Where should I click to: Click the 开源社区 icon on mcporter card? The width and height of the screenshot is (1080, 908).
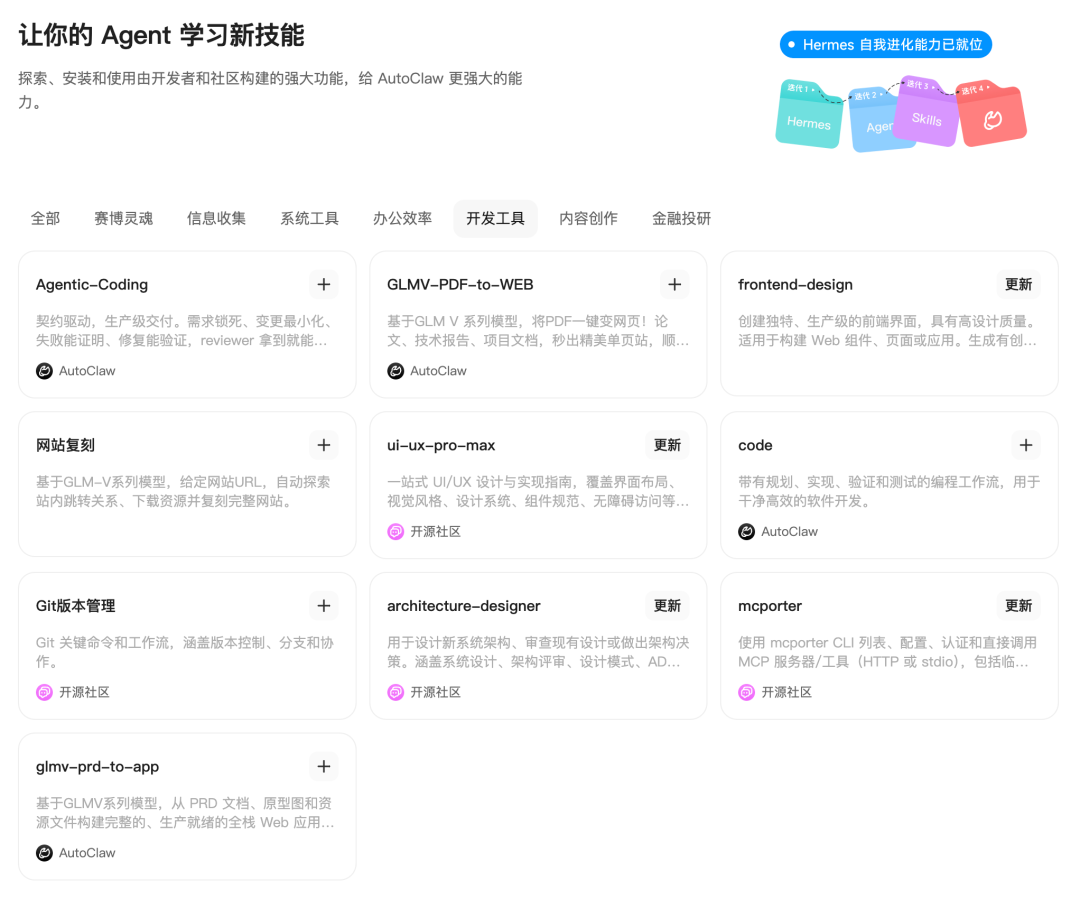pyautogui.click(x=746, y=692)
